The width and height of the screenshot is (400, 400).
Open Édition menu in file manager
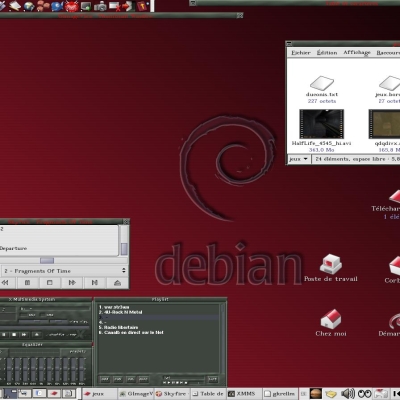point(327,53)
